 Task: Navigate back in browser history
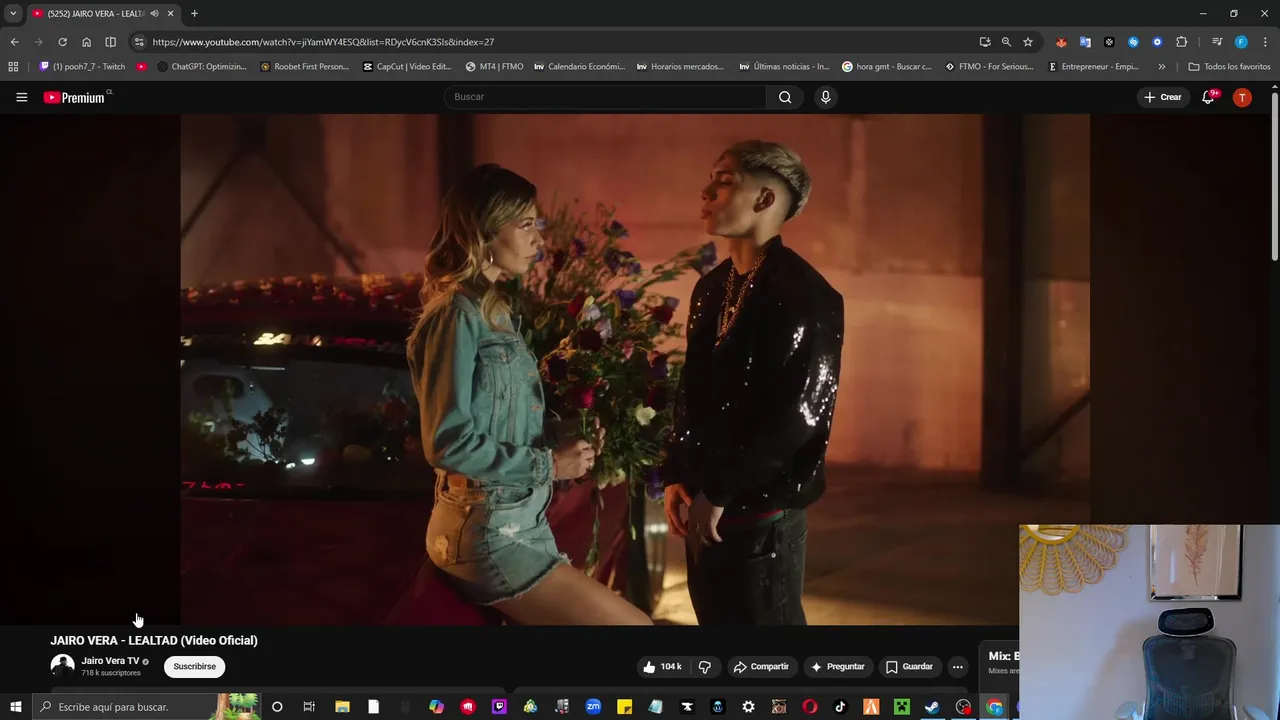pos(14,42)
